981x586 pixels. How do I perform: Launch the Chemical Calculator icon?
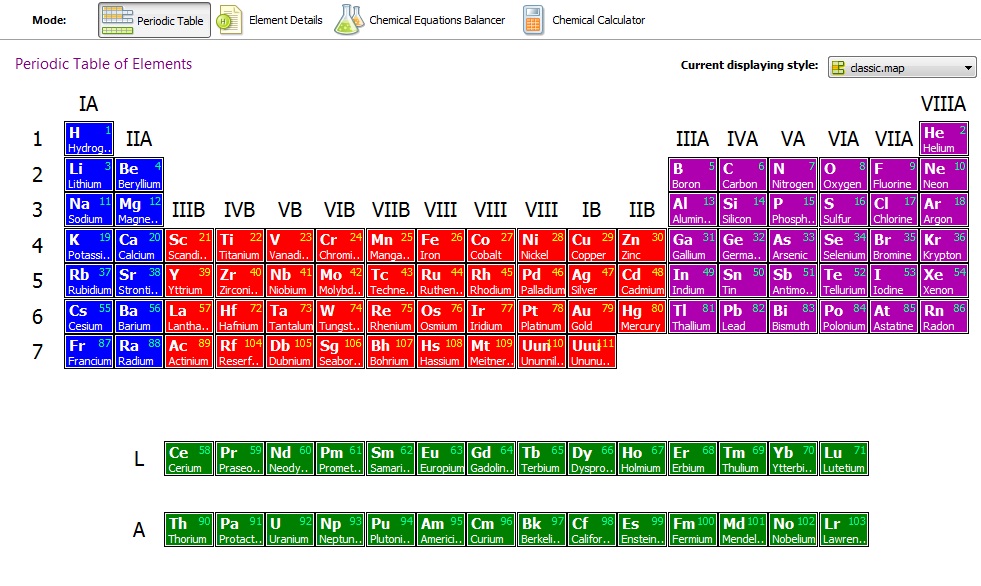click(534, 20)
